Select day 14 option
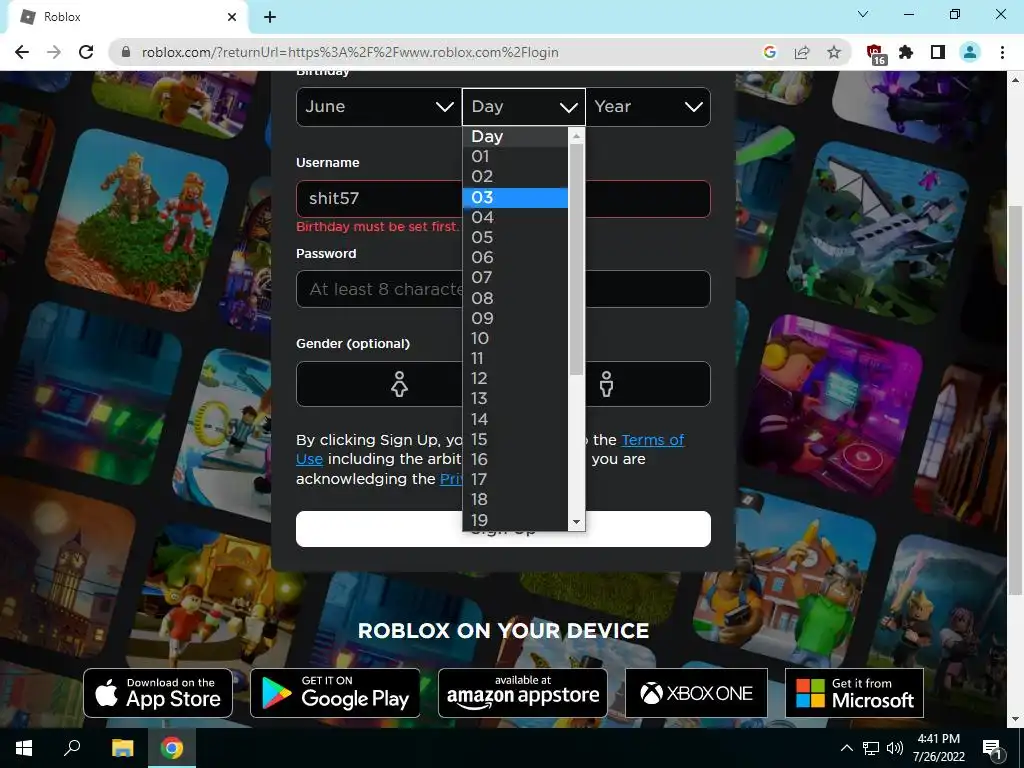Image resolution: width=1024 pixels, height=768 pixels. [x=515, y=419]
